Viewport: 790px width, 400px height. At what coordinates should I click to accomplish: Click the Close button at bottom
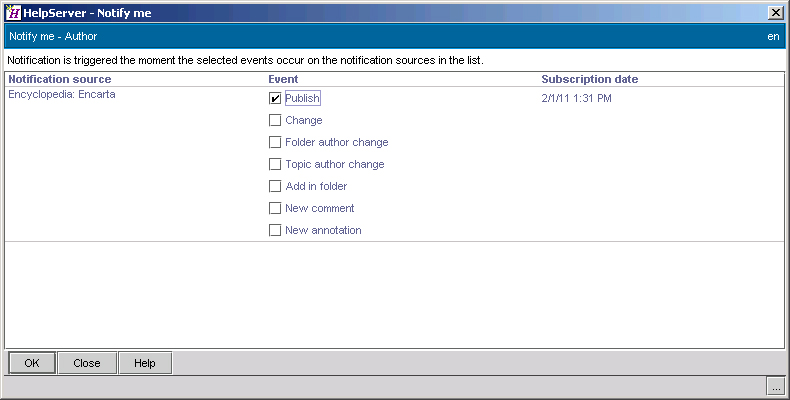87,363
